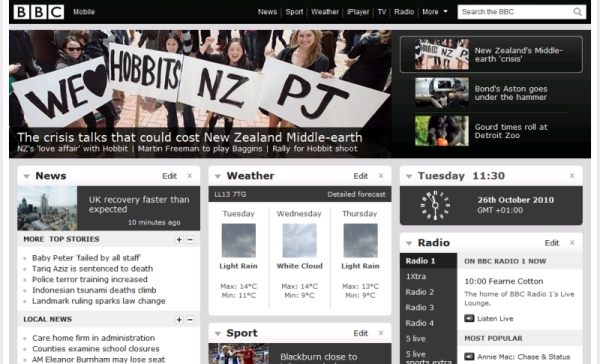
Task: Open Landmark ruling sparks law change
Action: coord(99,301)
